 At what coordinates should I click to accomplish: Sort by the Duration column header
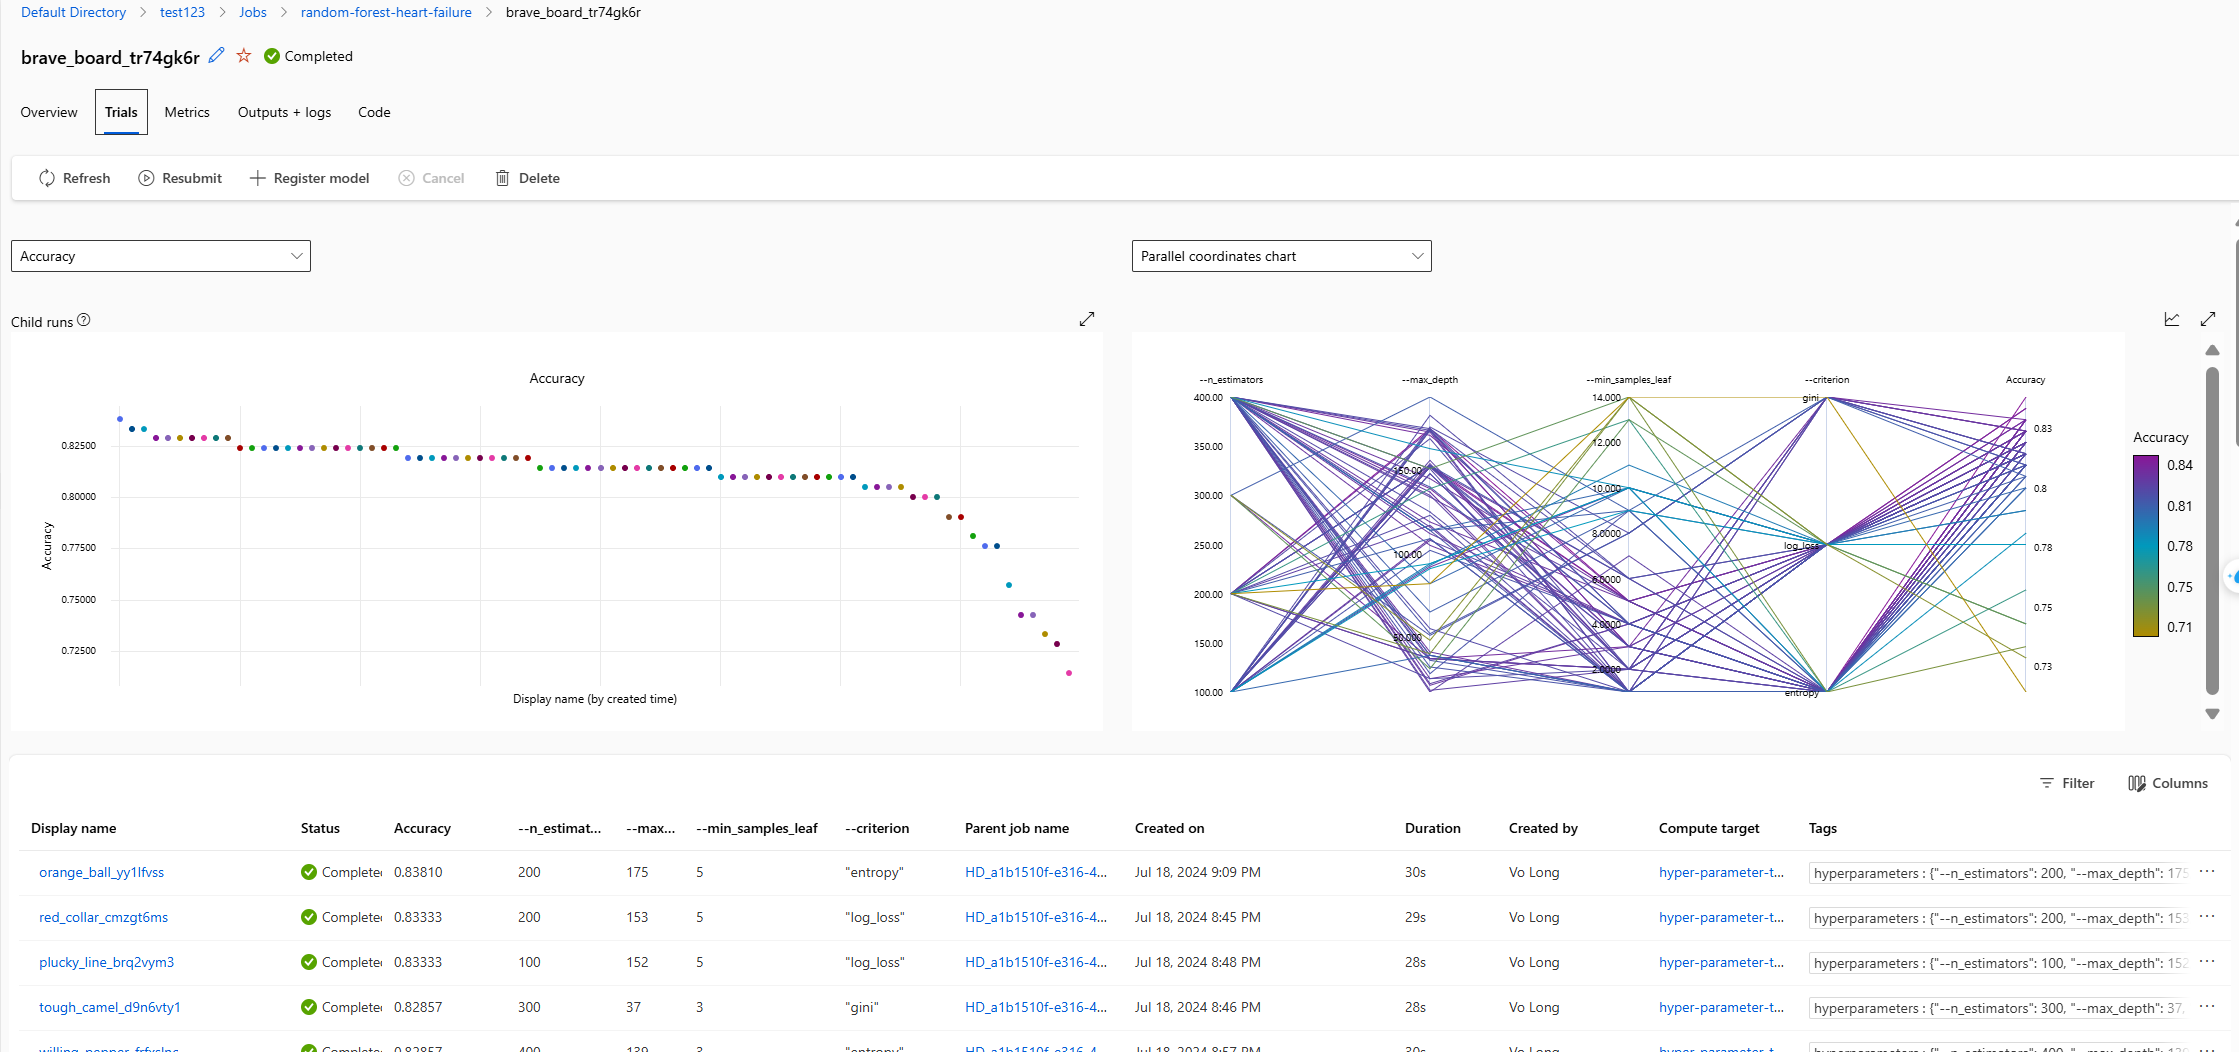pyautogui.click(x=1432, y=828)
